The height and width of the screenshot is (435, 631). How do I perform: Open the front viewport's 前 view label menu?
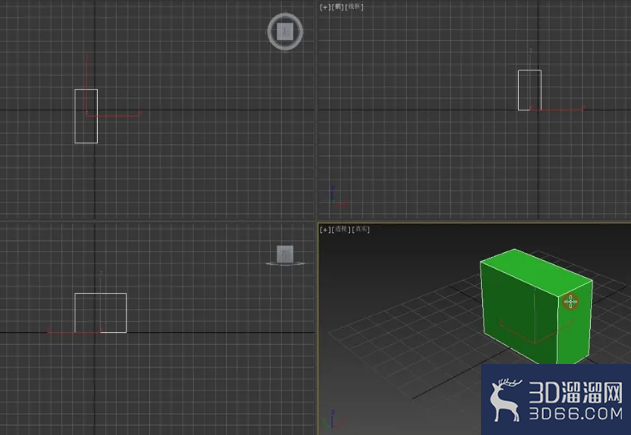338,7
